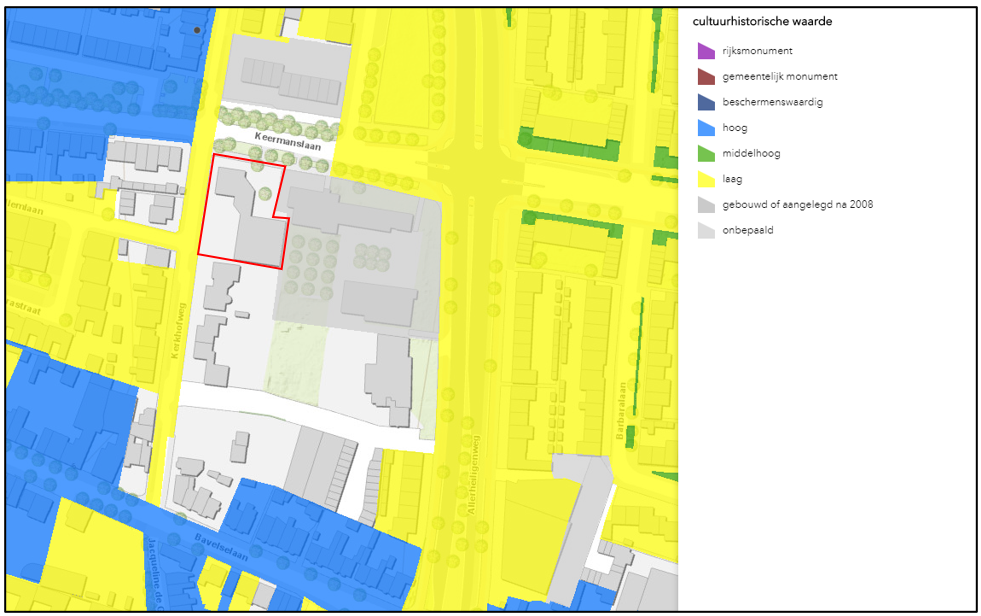The image size is (981, 616).
Task: Click the 'middelhoog' legend label
Action: point(751,154)
